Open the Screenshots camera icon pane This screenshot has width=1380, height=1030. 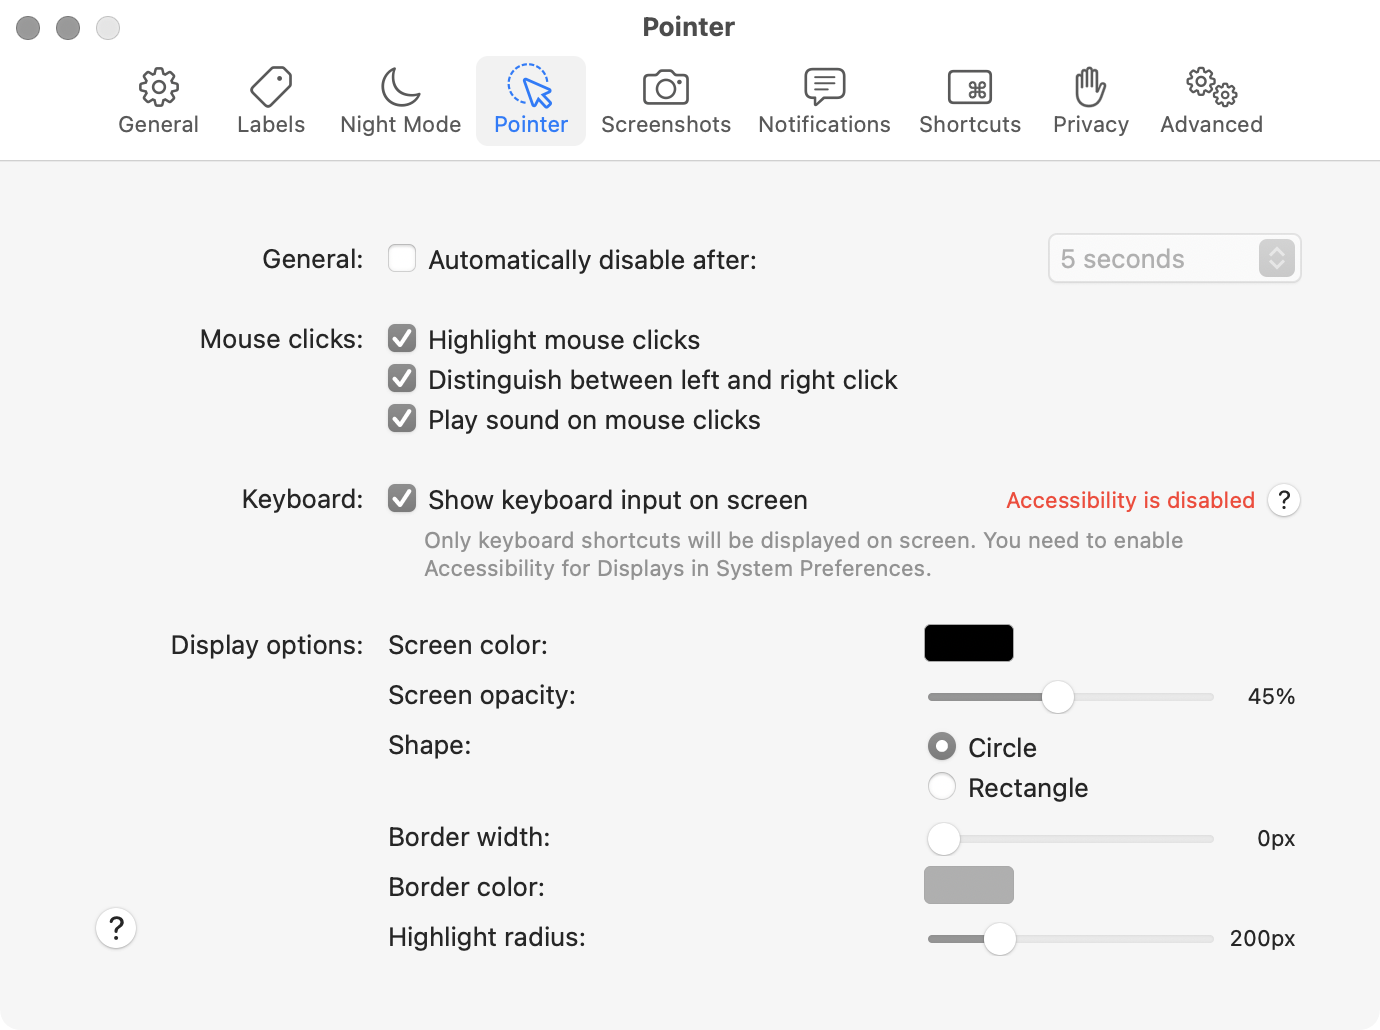pyautogui.click(x=666, y=101)
